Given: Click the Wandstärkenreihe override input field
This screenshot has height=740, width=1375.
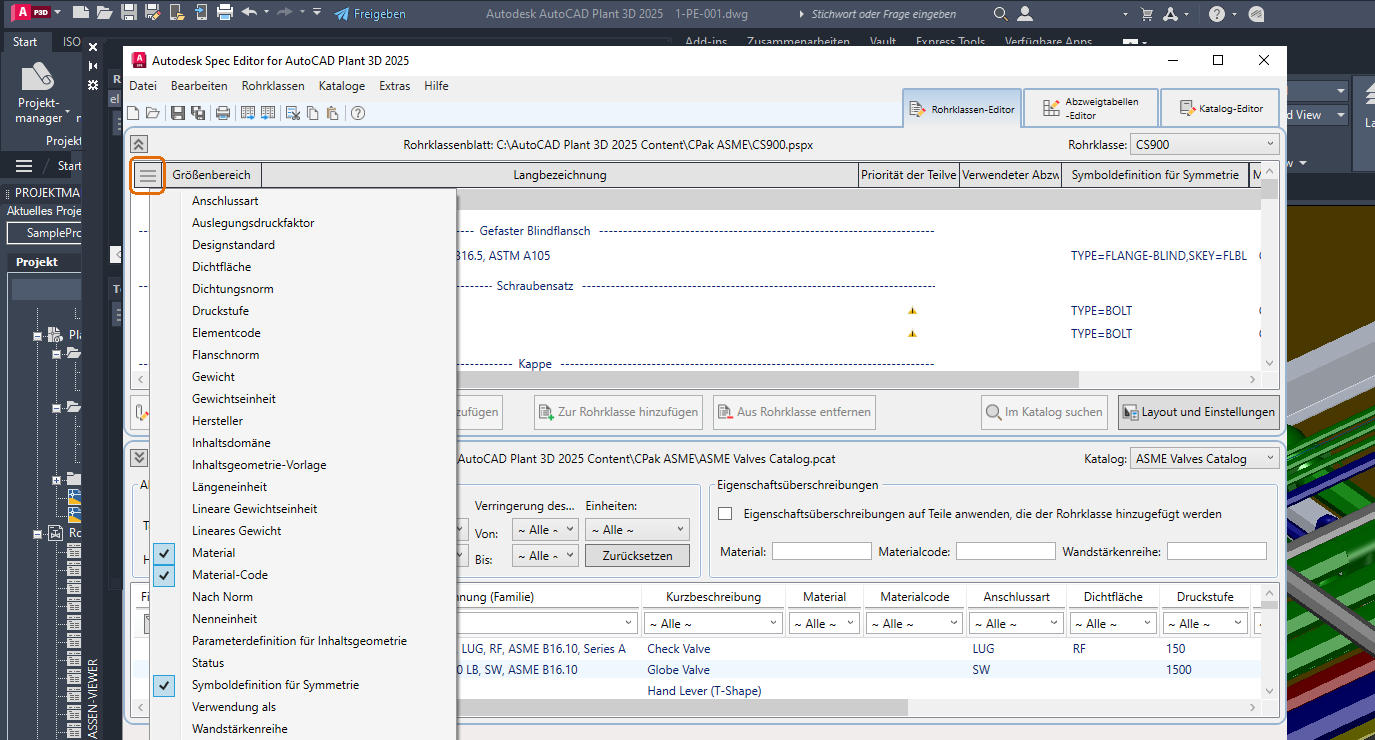Looking at the screenshot, I should [x=1216, y=551].
